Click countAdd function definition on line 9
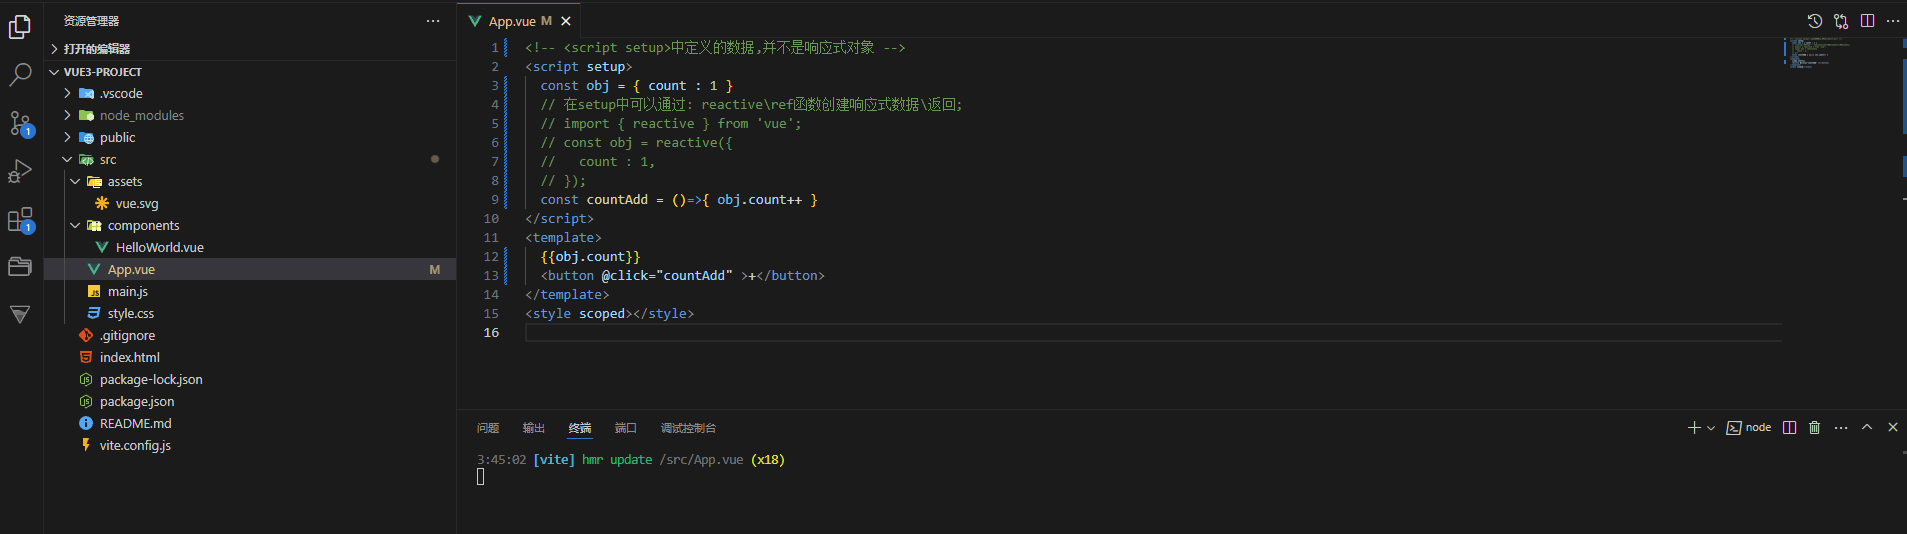 [617, 200]
